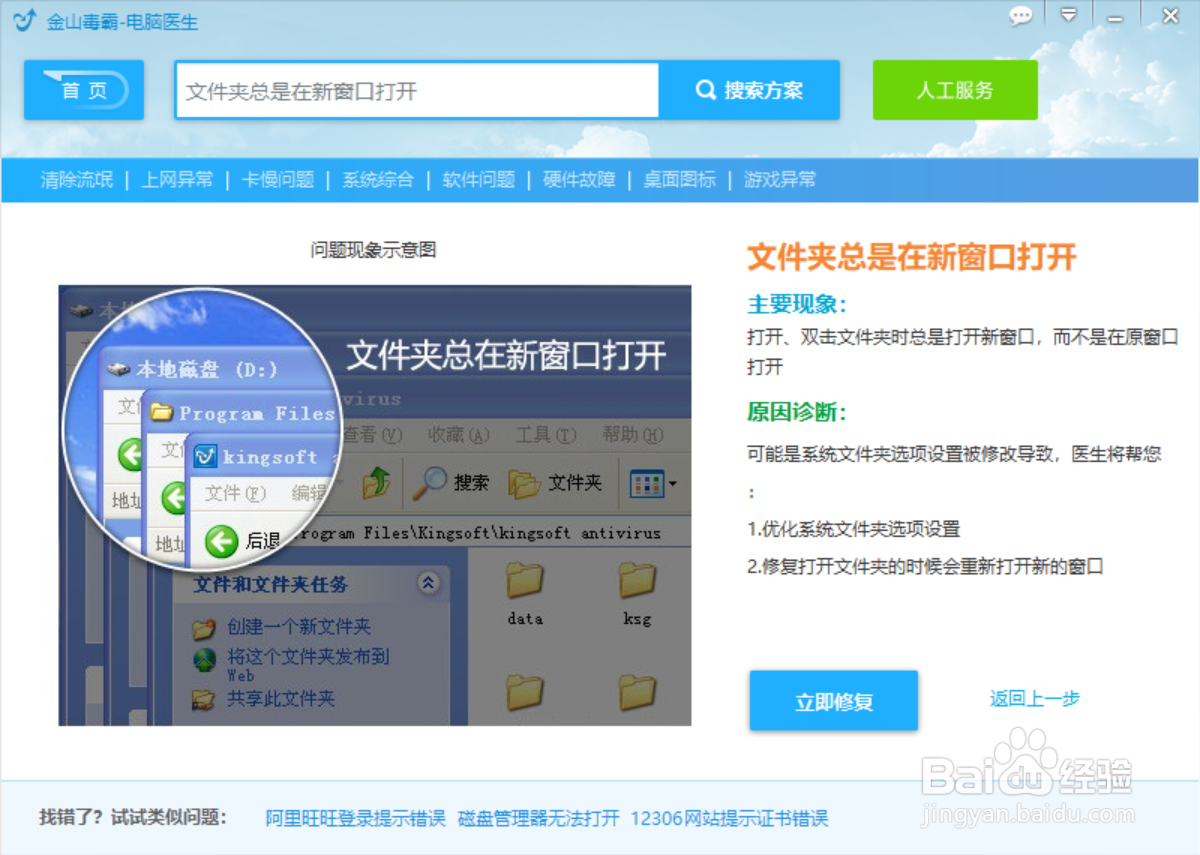Image resolution: width=1200 pixels, height=855 pixels.
Task: Click 返回上一步 link
Action: click(1035, 699)
